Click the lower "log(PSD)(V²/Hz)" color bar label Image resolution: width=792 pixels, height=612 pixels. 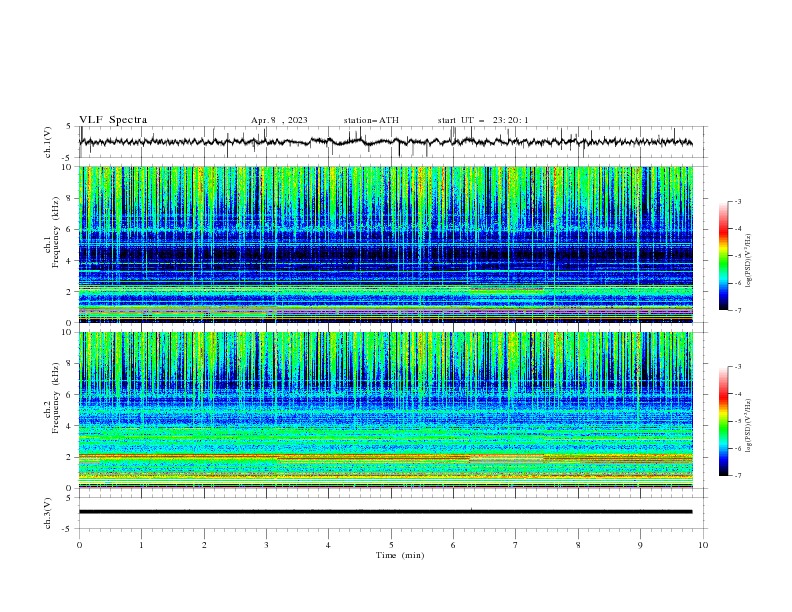coord(749,426)
